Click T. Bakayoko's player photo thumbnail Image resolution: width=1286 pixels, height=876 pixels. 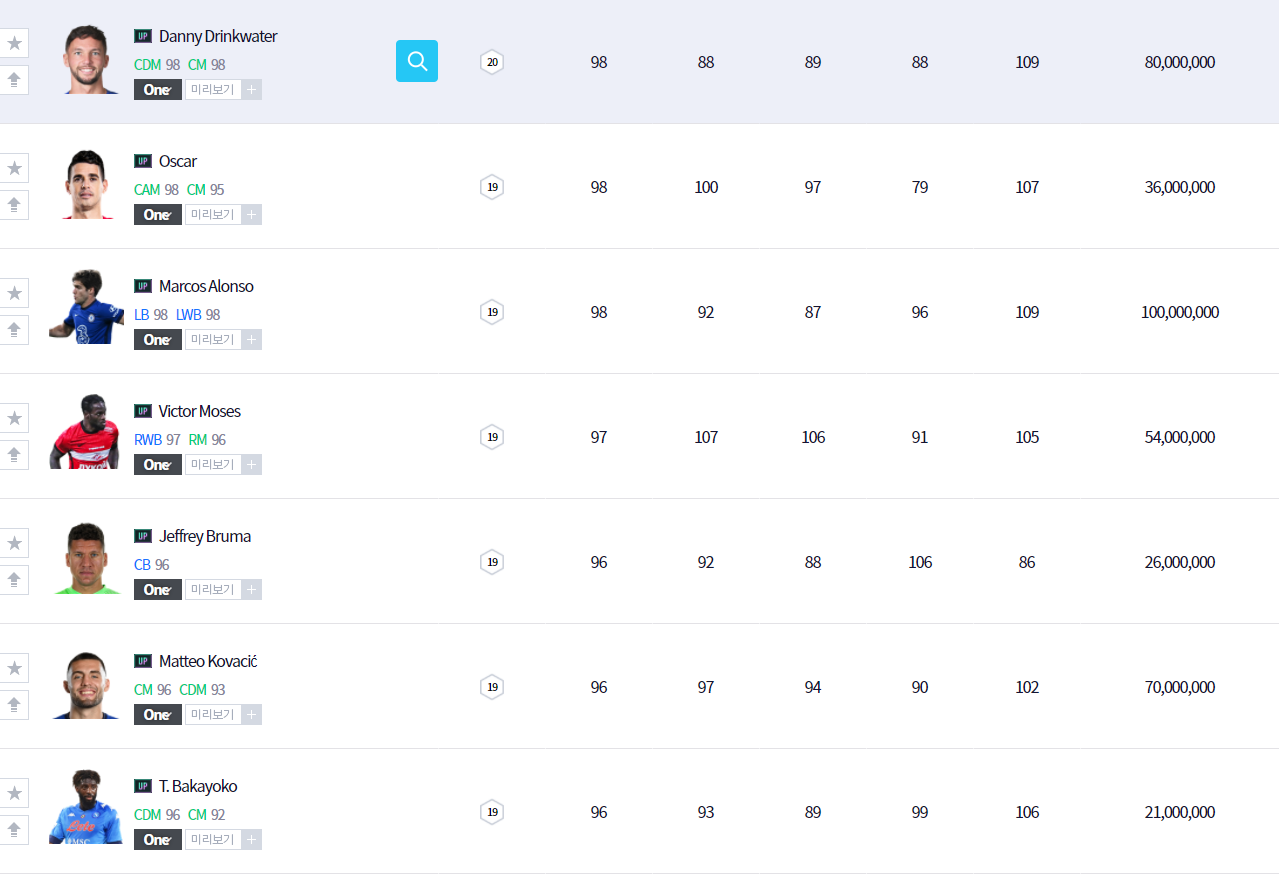(84, 808)
